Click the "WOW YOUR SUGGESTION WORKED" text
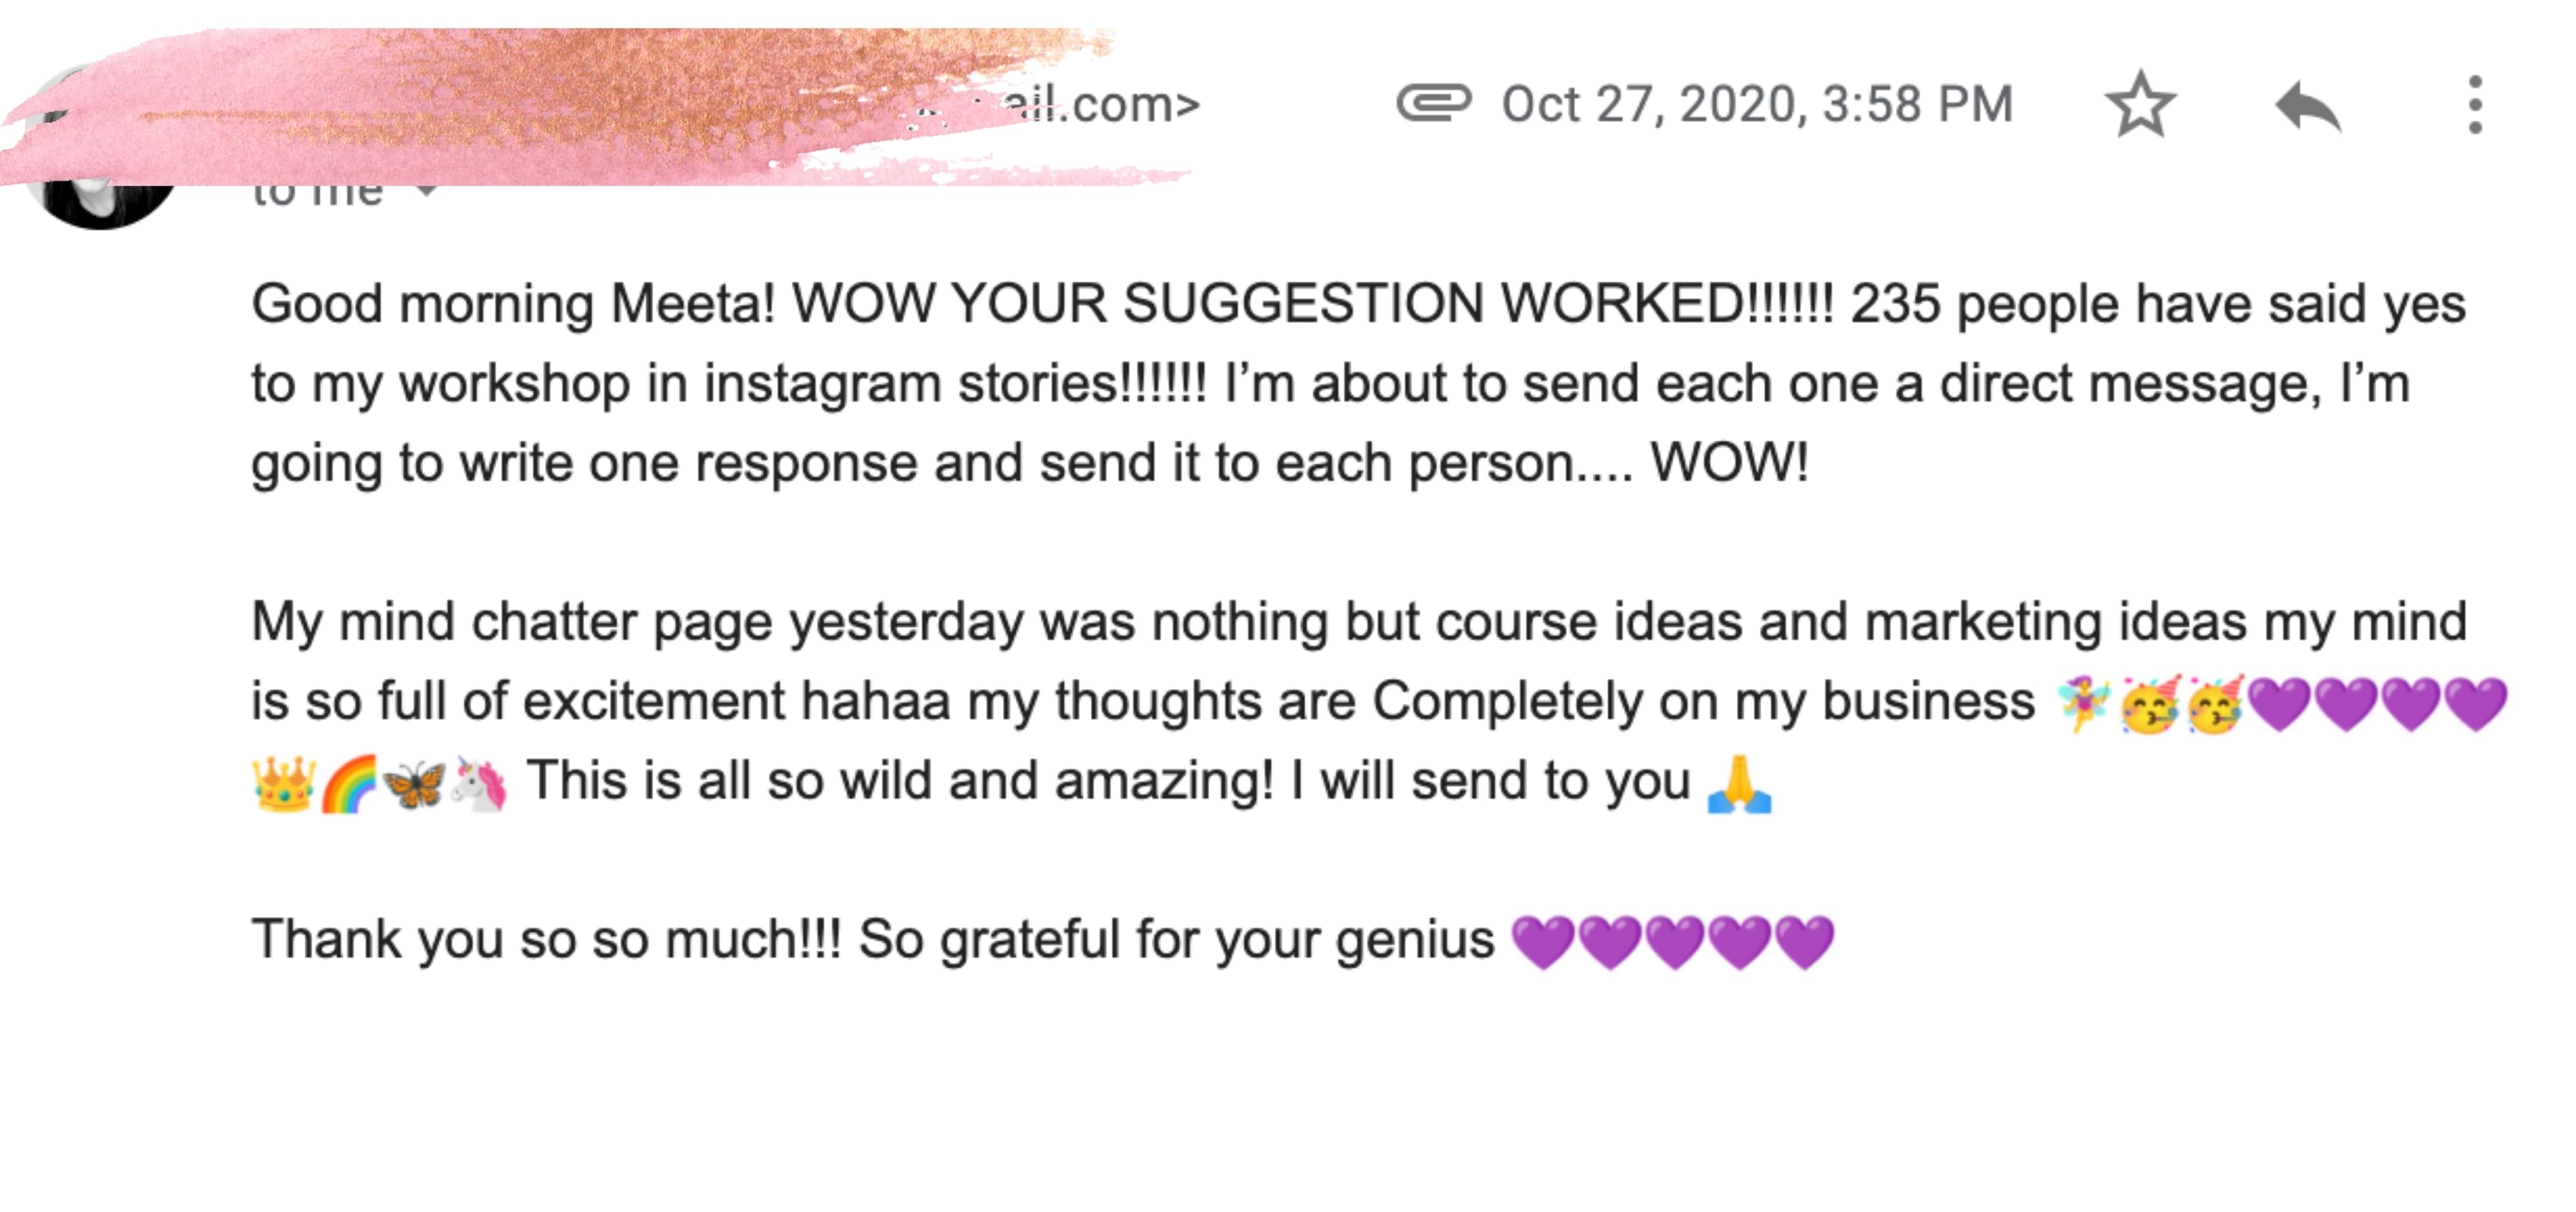This screenshot has width=2576, height=1212. (x=1266, y=304)
